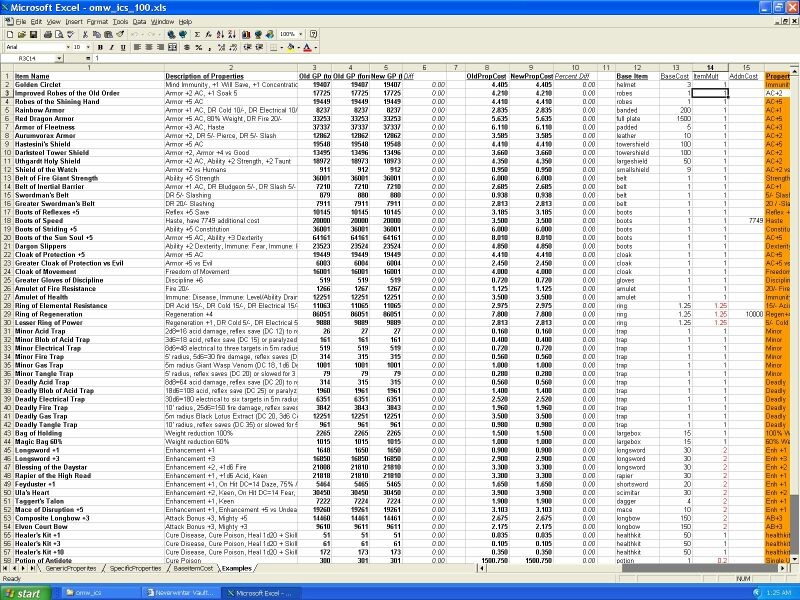Expand the 100% zoom dropdown
The image size is (800, 600).
(x=301, y=34)
